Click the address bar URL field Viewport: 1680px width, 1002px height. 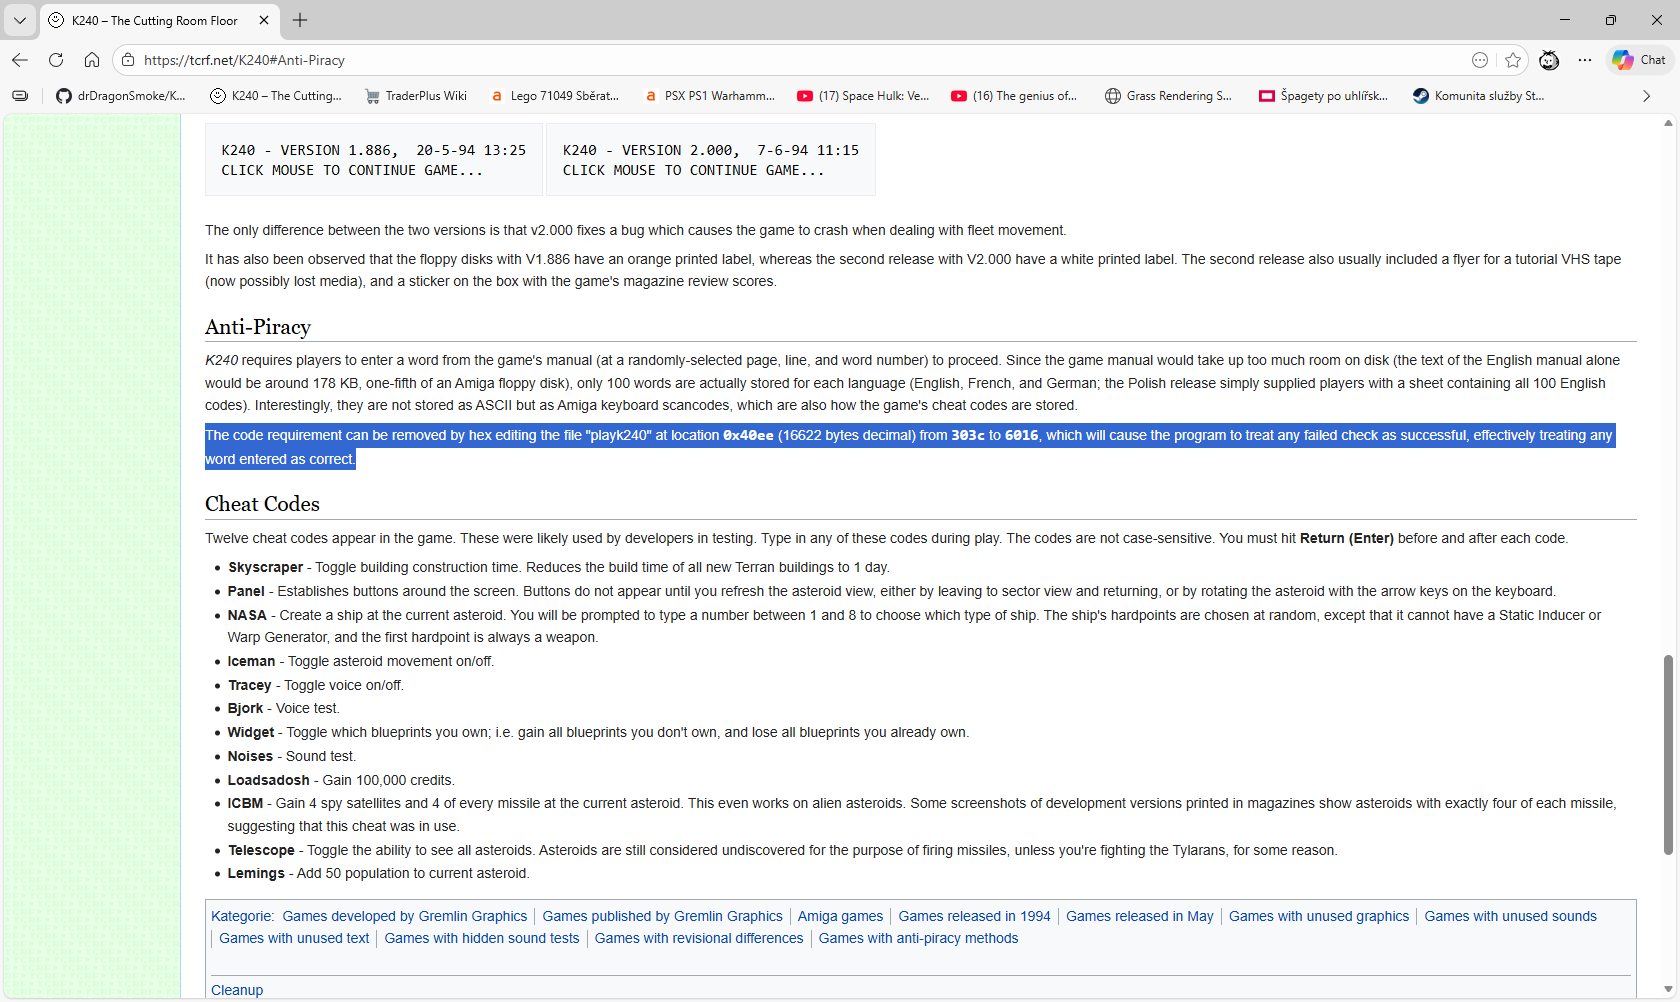click(700, 60)
